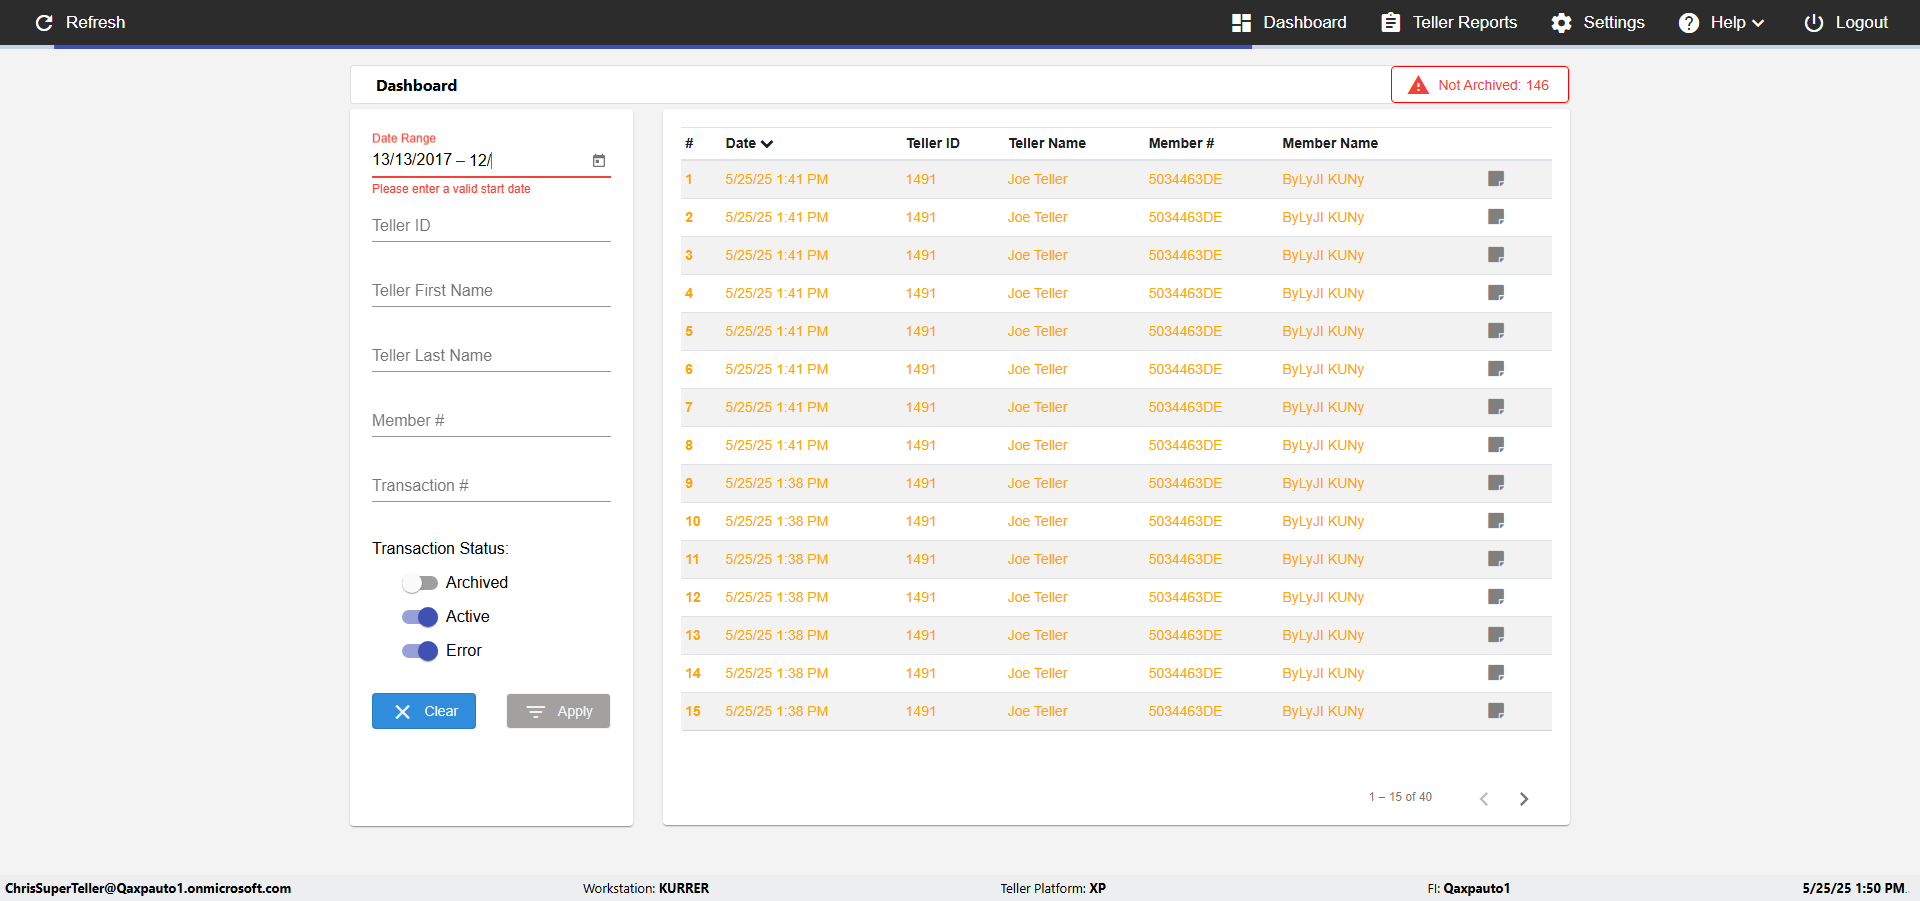This screenshot has height=901, width=1920.
Task: Click into the Transaction # field
Action: coord(491,486)
